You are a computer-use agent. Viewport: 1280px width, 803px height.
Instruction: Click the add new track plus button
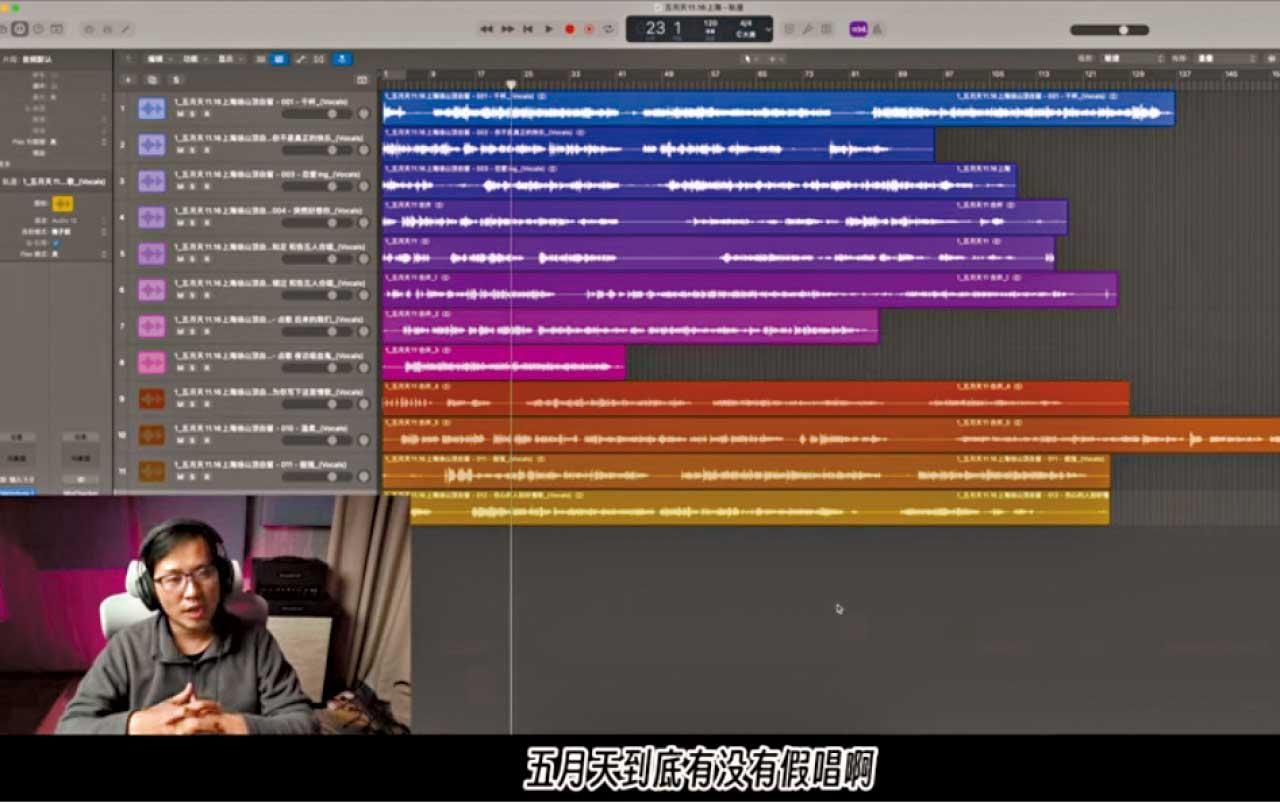point(128,79)
